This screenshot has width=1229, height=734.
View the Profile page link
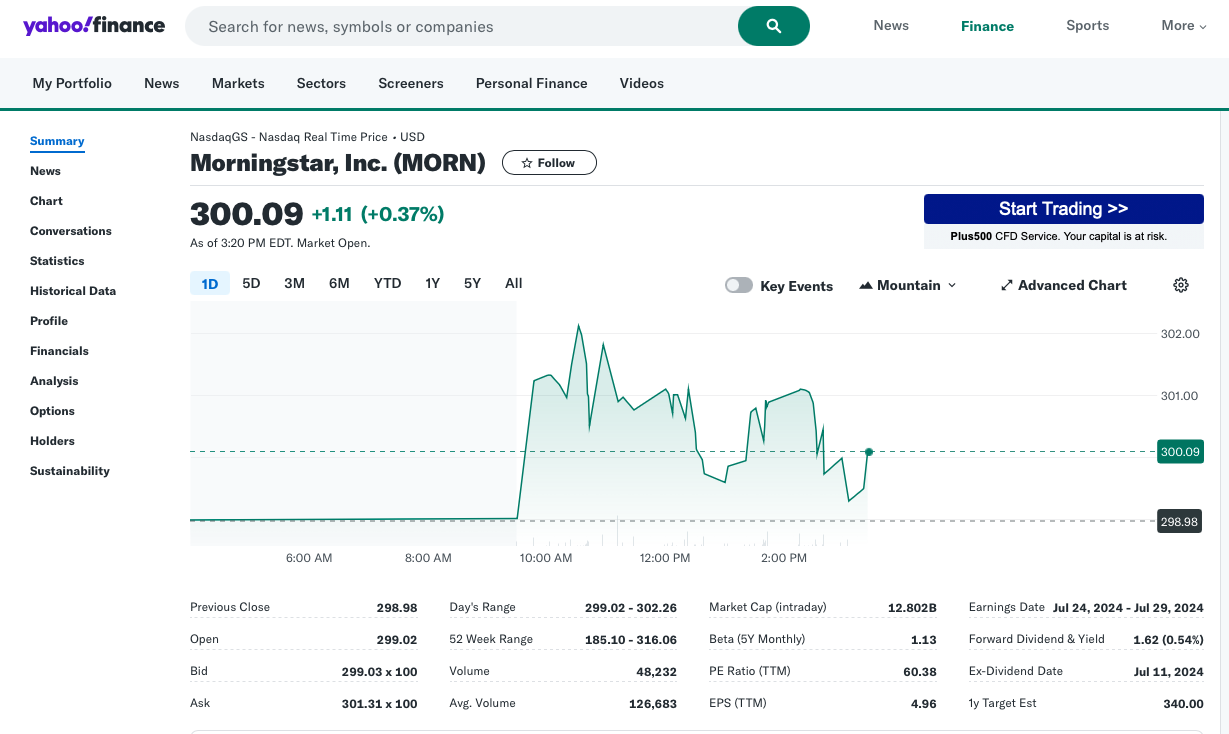(x=49, y=321)
